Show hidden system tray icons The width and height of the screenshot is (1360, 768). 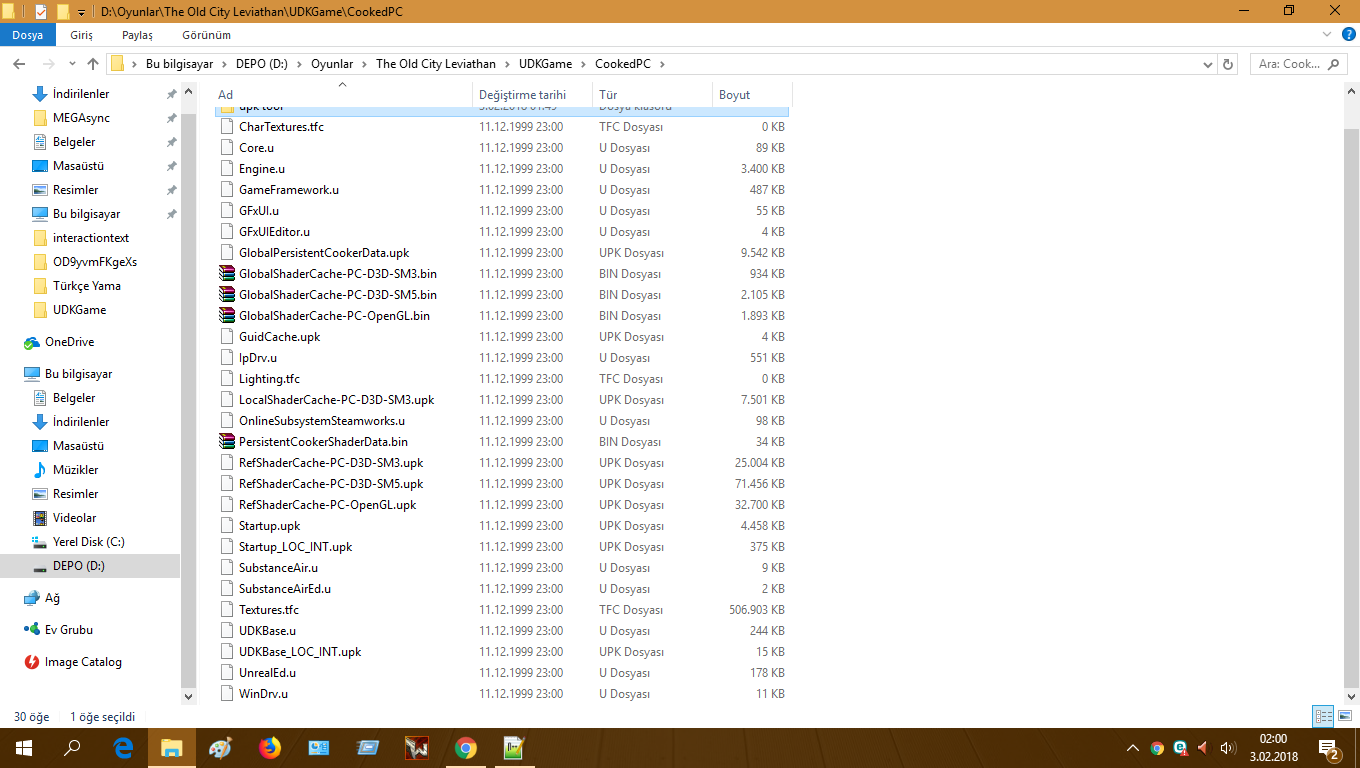tap(1132, 748)
